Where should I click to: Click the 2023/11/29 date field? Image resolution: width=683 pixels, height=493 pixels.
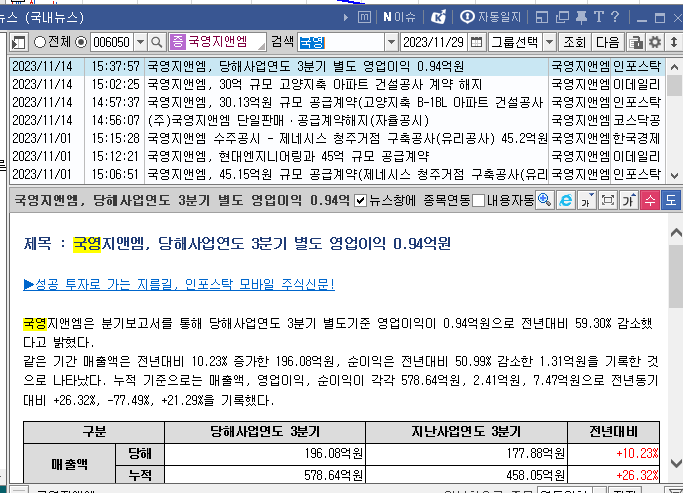click(434, 43)
